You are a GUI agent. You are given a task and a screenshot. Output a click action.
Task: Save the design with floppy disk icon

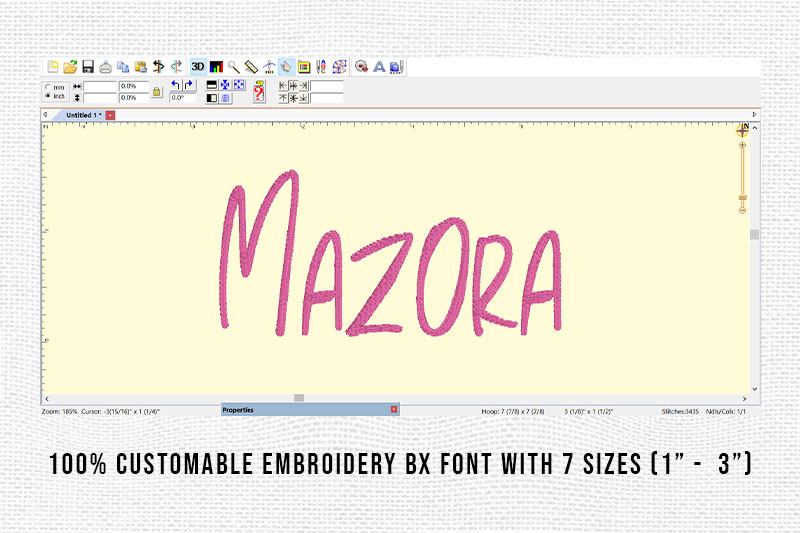(88, 67)
